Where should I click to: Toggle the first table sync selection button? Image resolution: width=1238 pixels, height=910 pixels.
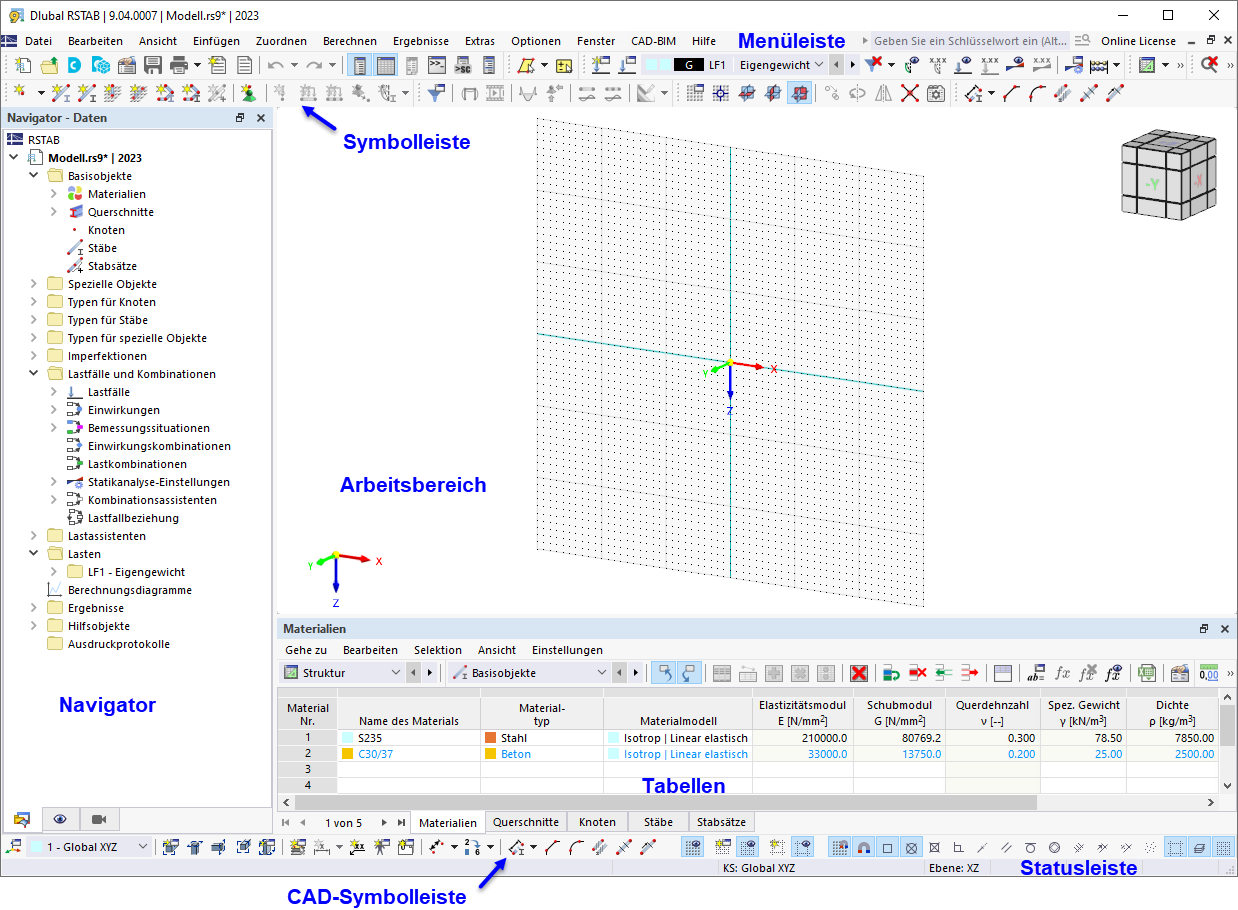coord(663,673)
